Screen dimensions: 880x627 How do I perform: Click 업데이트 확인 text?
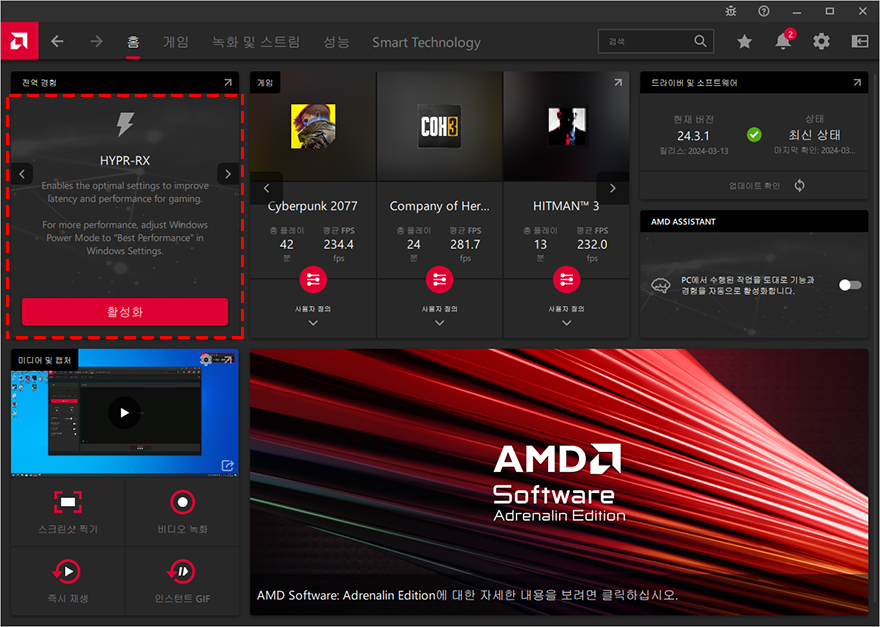coord(754,186)
